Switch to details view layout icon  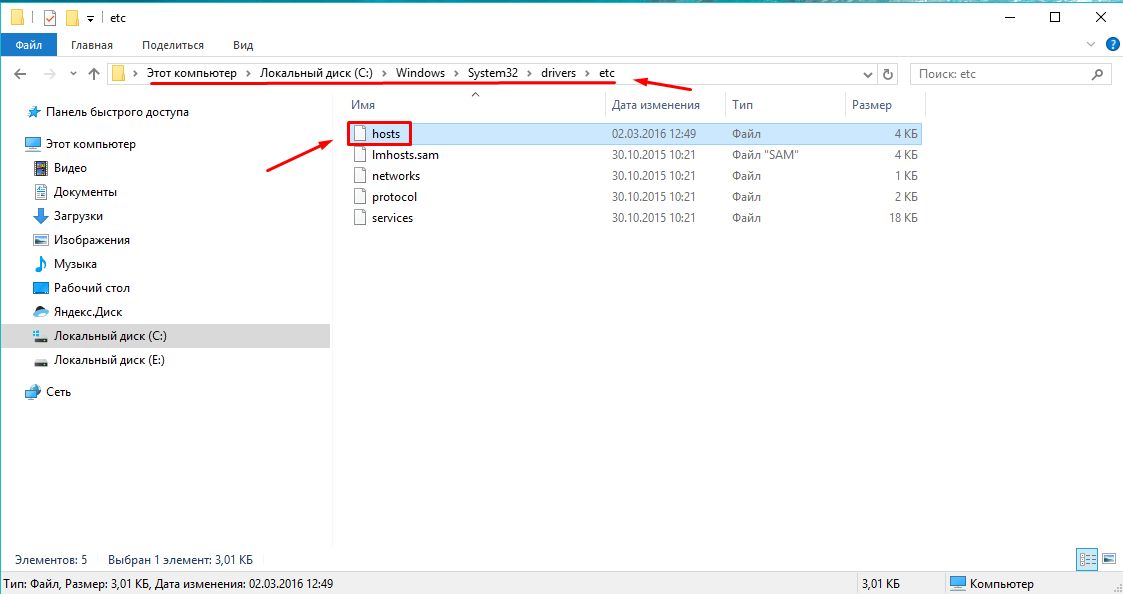click(1087, 560)
